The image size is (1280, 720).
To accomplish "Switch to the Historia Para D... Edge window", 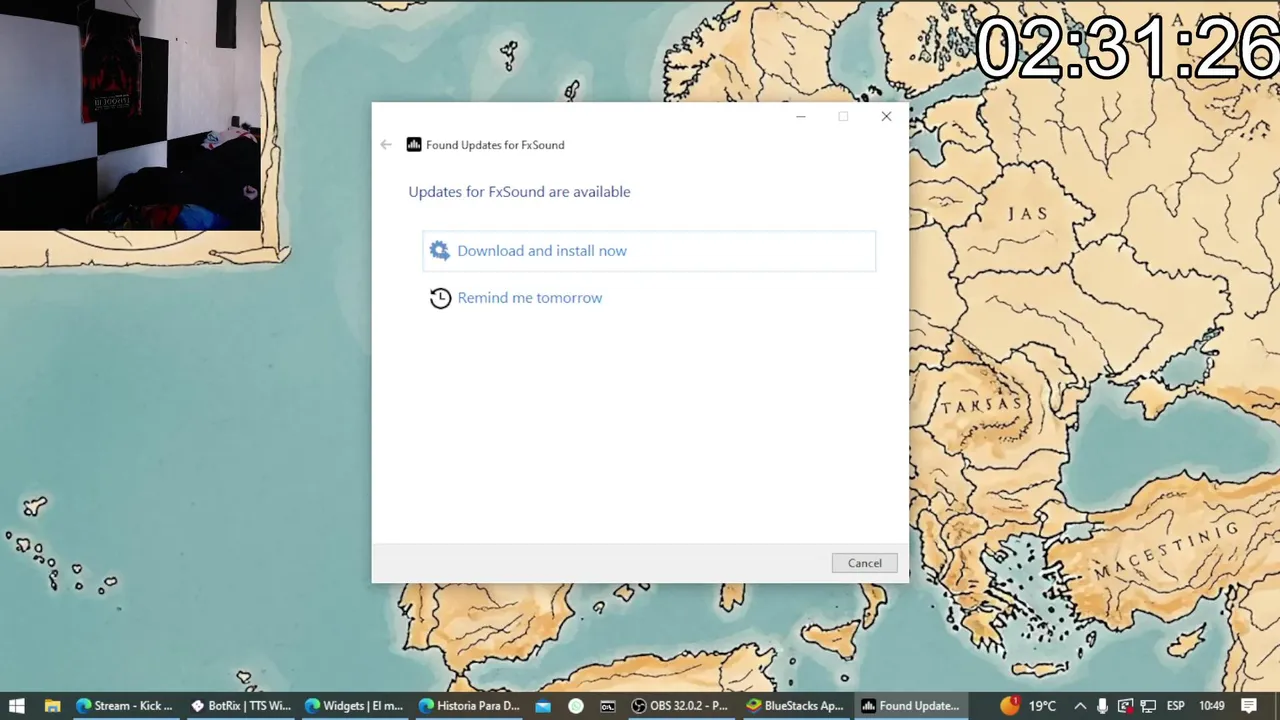I will coord(469,705).
